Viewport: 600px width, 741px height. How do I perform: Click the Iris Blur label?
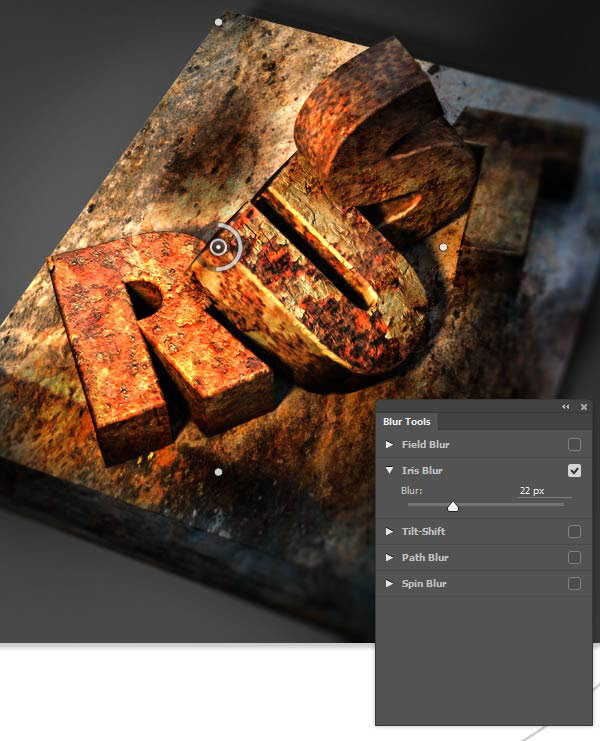click(x=422, y=470)
